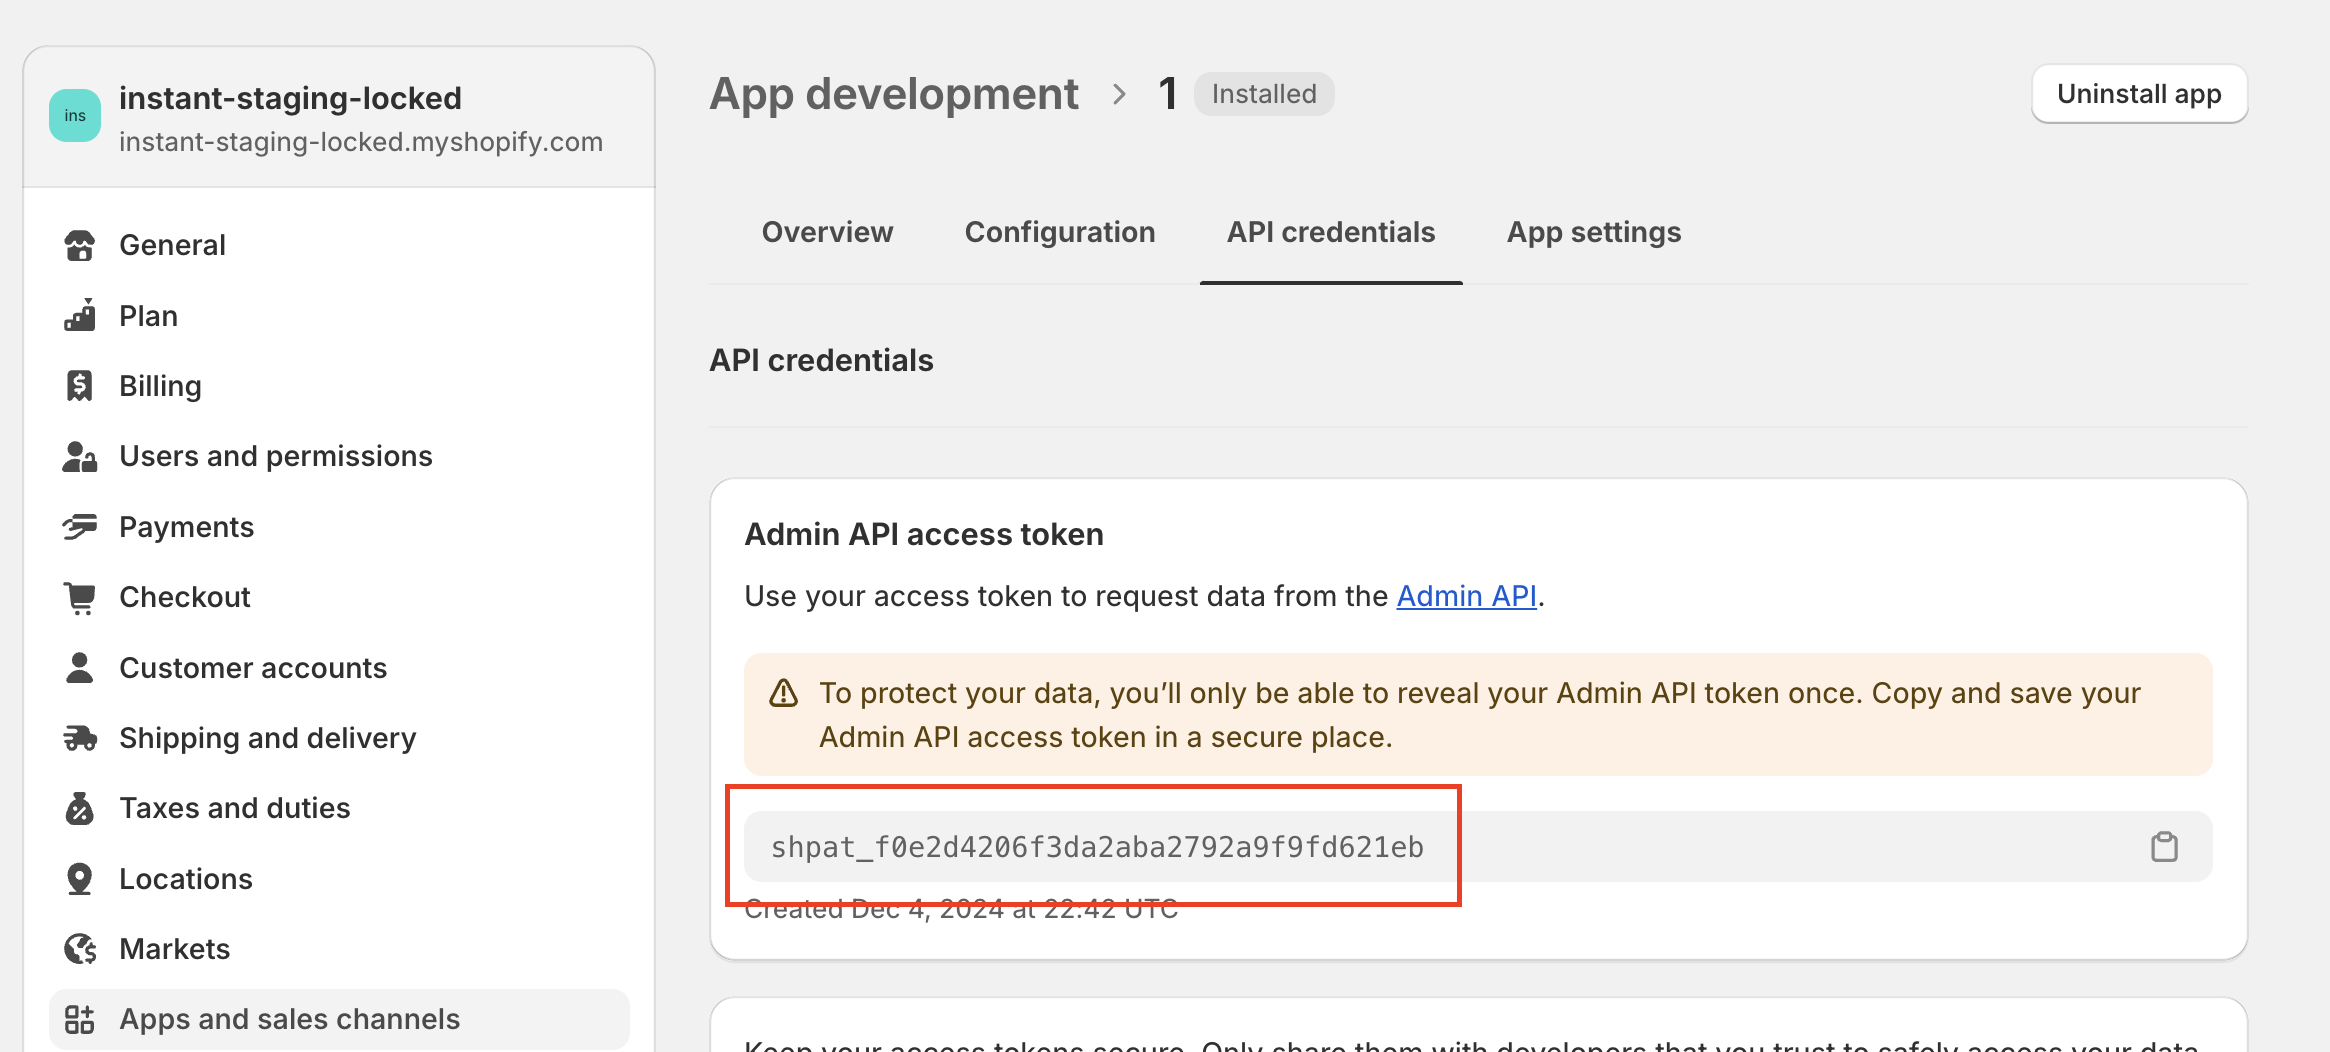Go back to App development breadcrumb
Screen dimensions: 2330x1052
click(x=894, y=94)
